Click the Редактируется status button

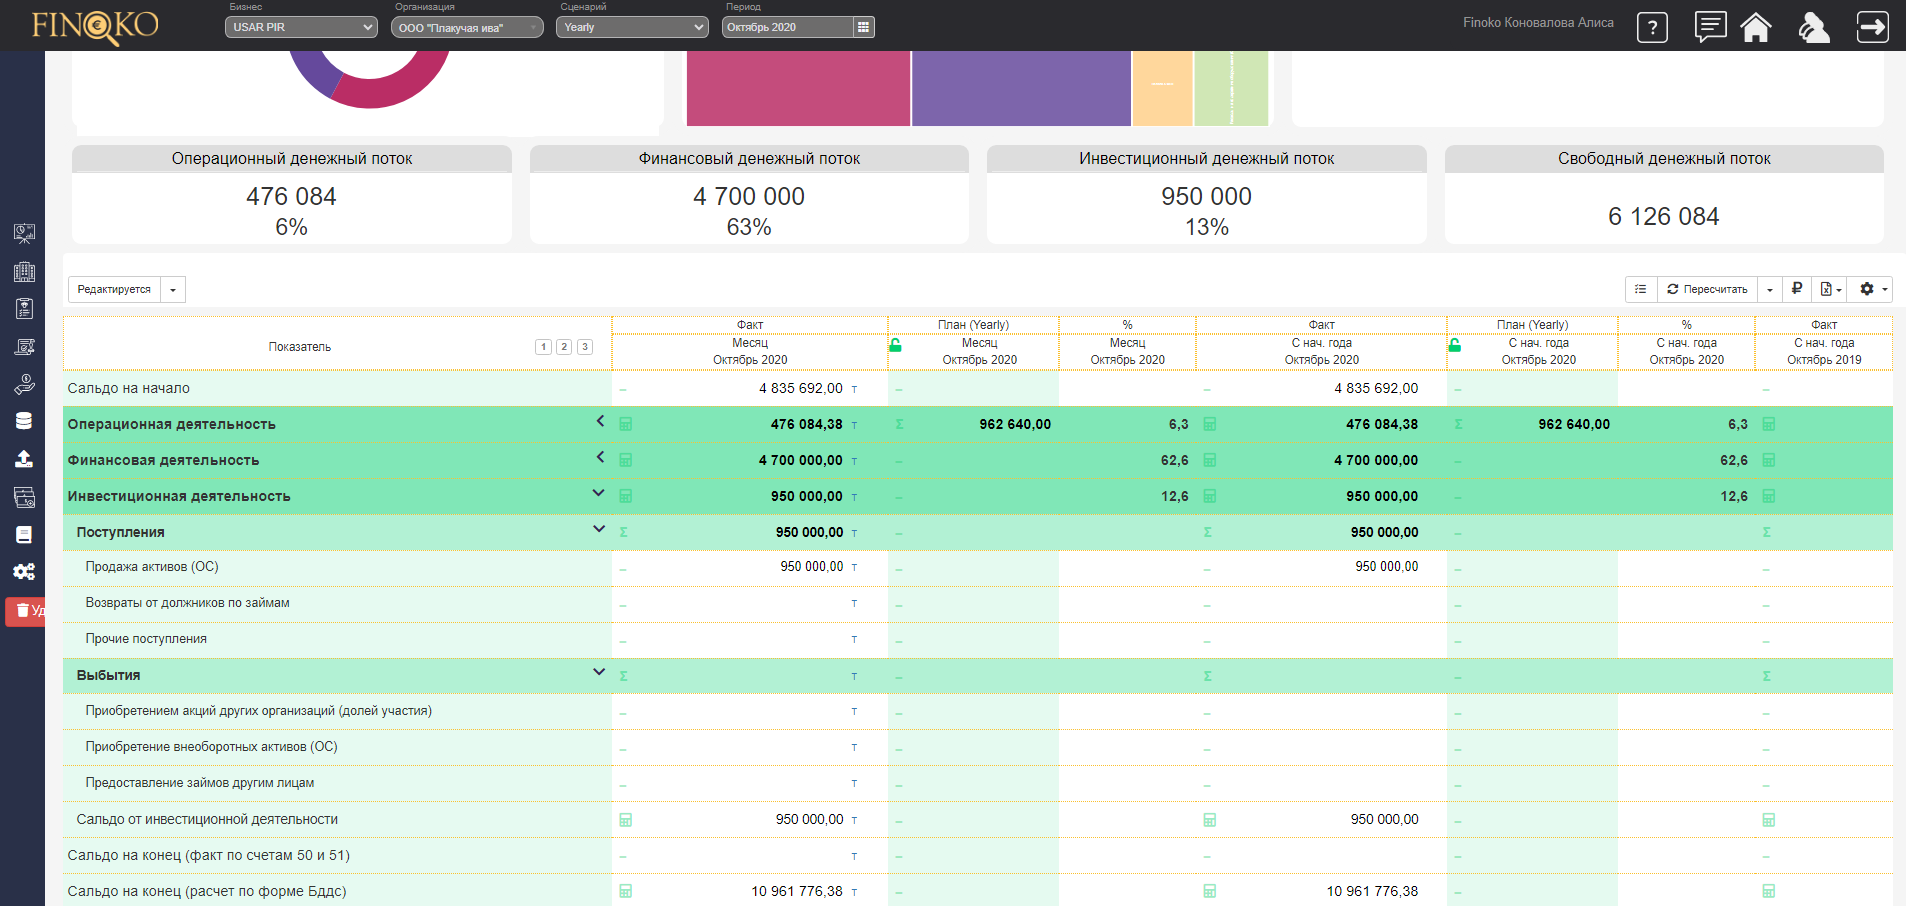(x=114, y=289)
